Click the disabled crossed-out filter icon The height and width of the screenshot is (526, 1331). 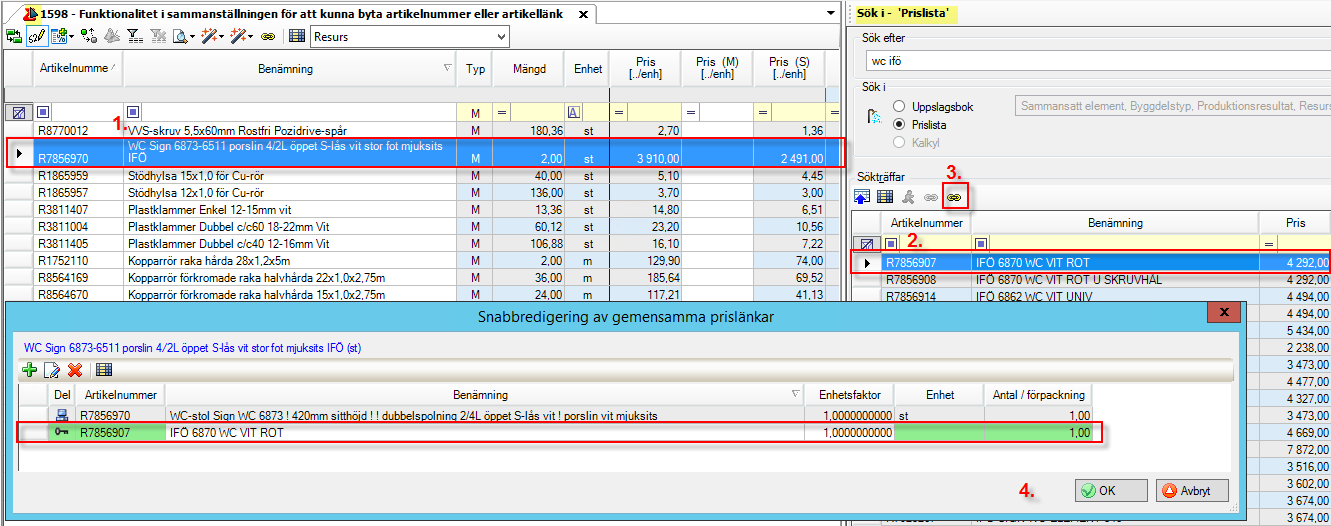[x=156, y=37]
